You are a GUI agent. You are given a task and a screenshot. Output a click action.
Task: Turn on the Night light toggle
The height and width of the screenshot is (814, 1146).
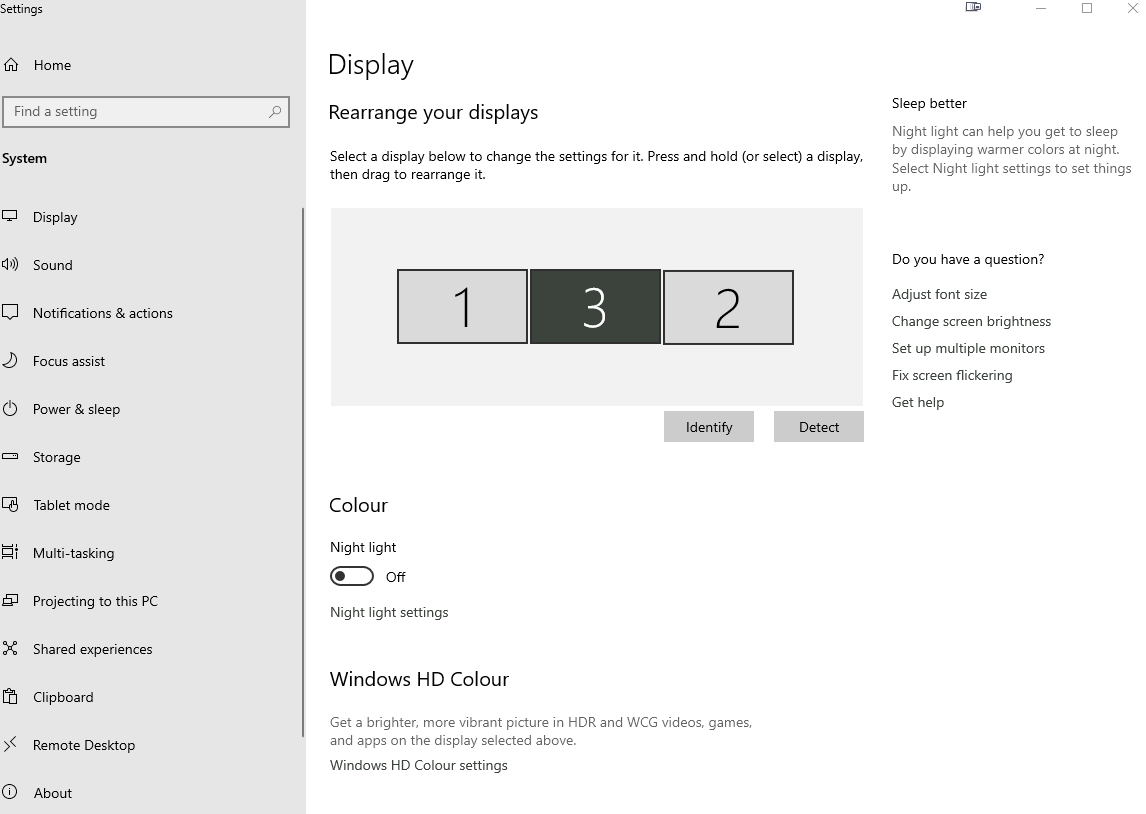pos(352,577)
